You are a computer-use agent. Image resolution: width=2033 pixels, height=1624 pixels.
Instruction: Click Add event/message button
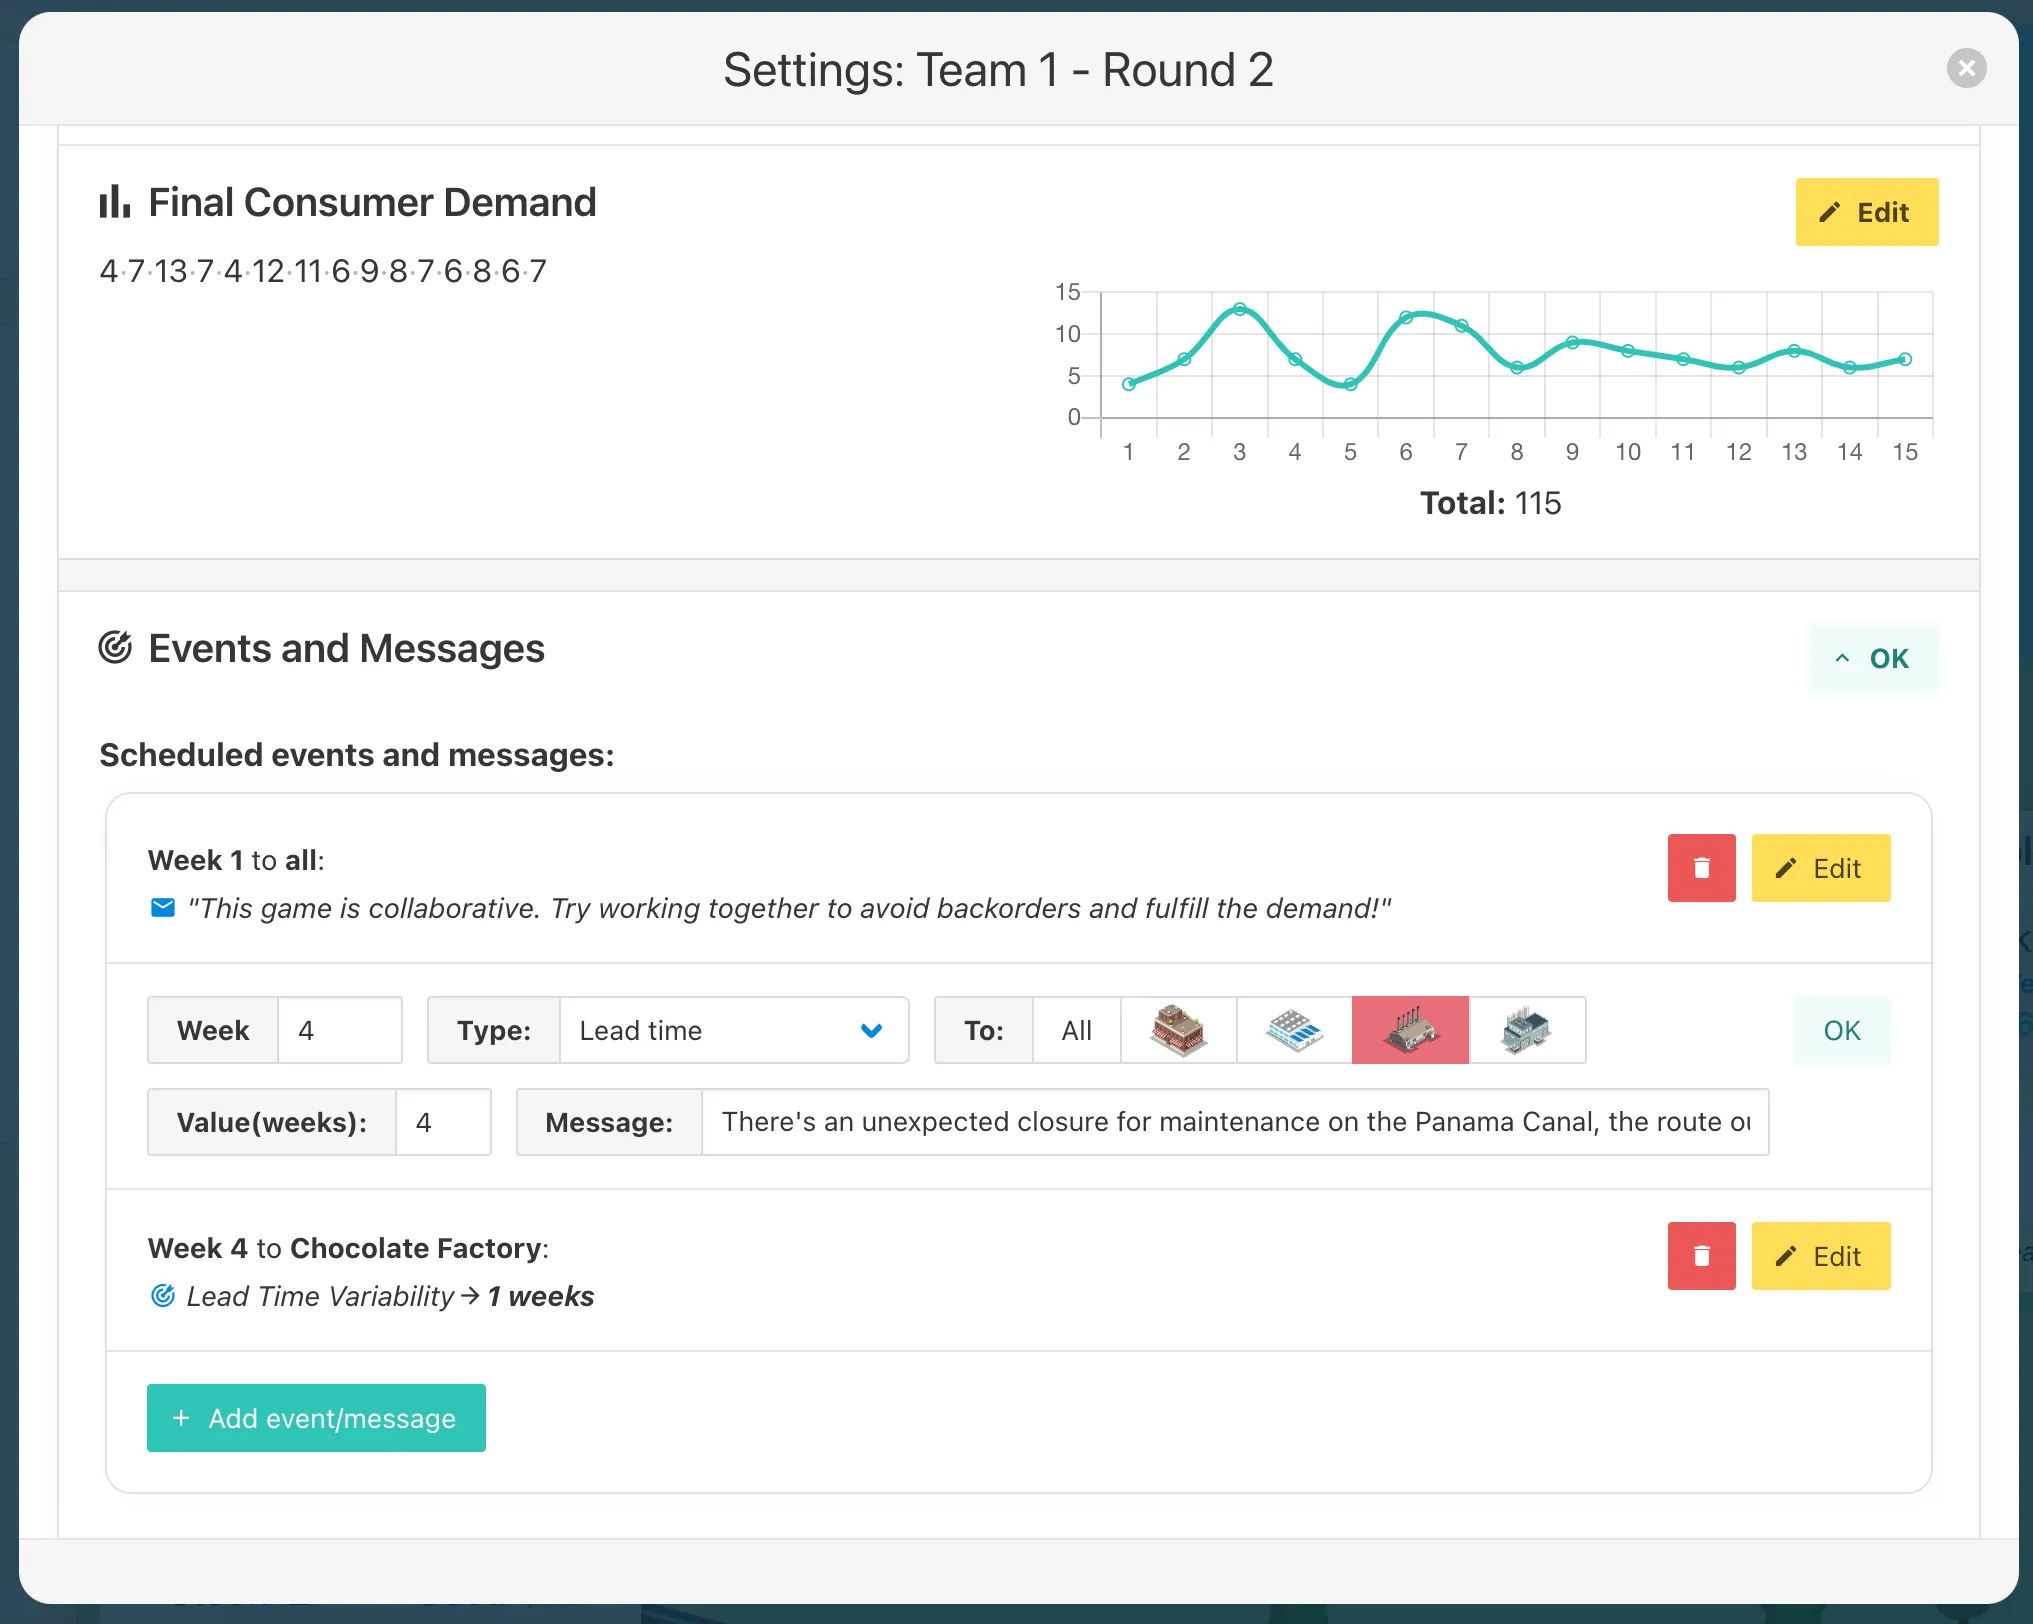click(316, 1417)
